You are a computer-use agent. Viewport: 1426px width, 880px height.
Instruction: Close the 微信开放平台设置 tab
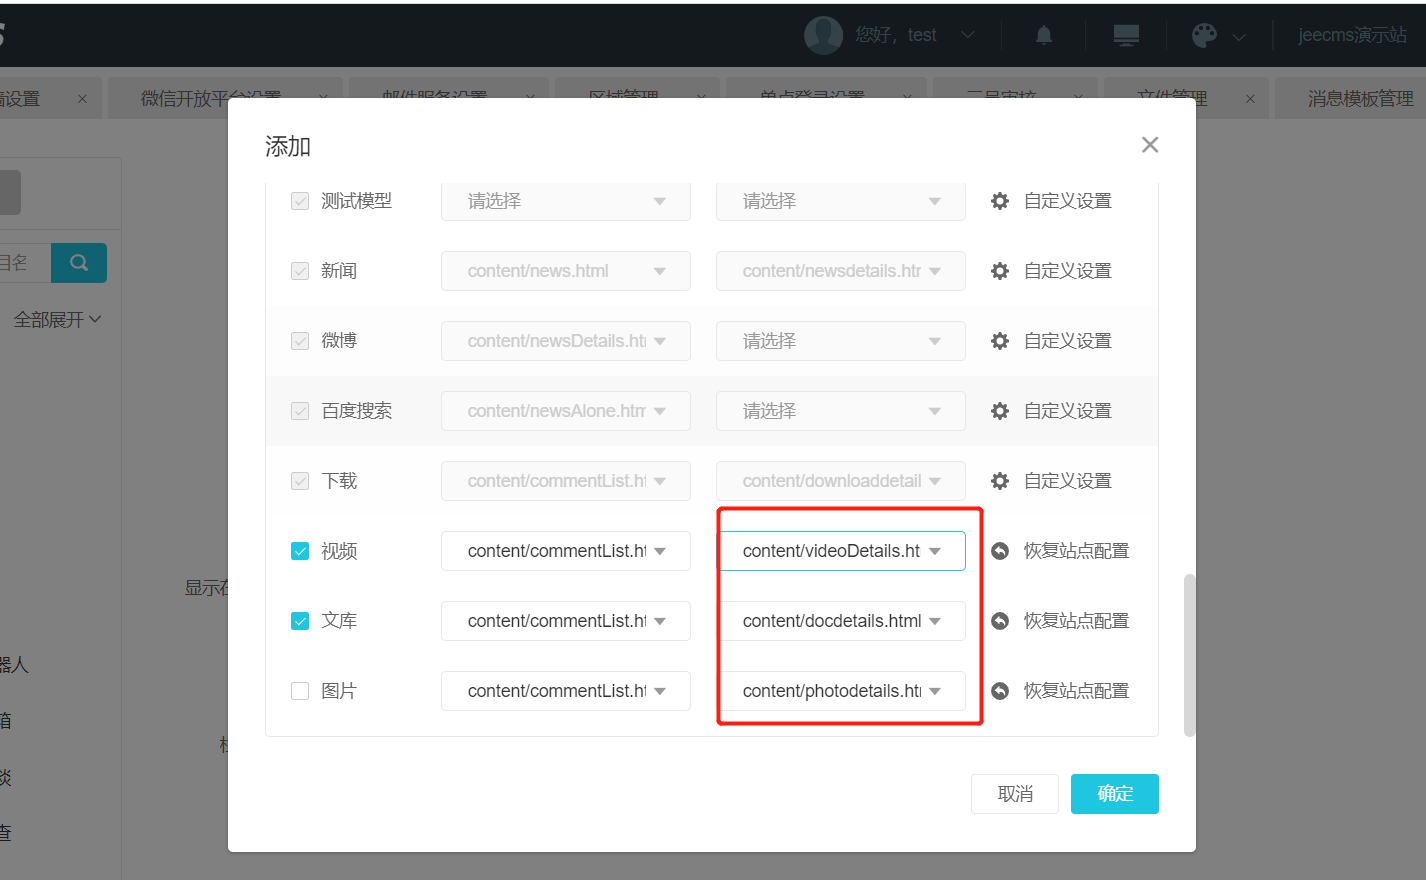point(323,98)
